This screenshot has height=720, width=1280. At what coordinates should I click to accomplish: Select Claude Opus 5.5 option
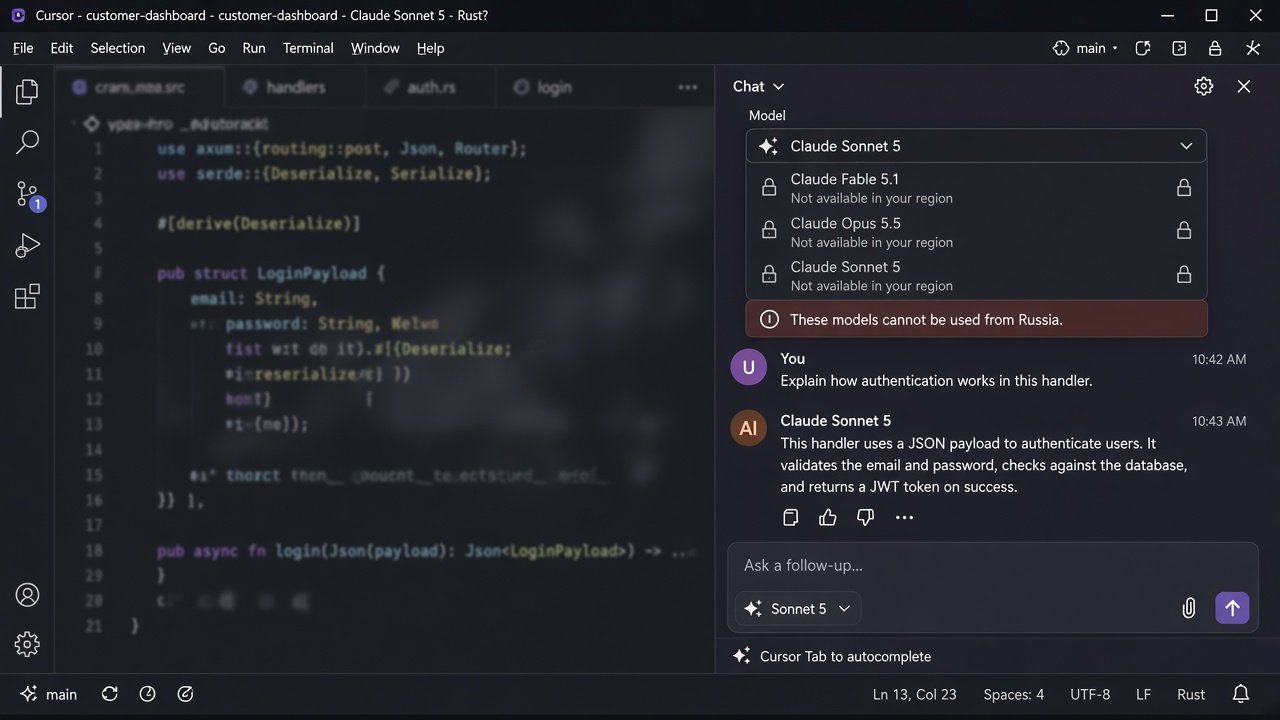point(976,232)
